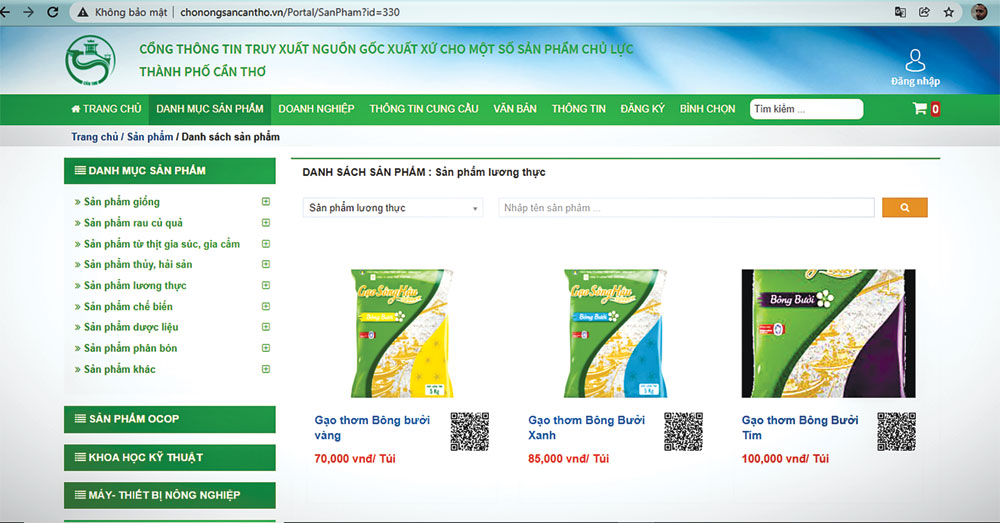Expand Sản phẩm thủy, hải sản plus
Screen dimensions: 1000x523
(266, 264)
